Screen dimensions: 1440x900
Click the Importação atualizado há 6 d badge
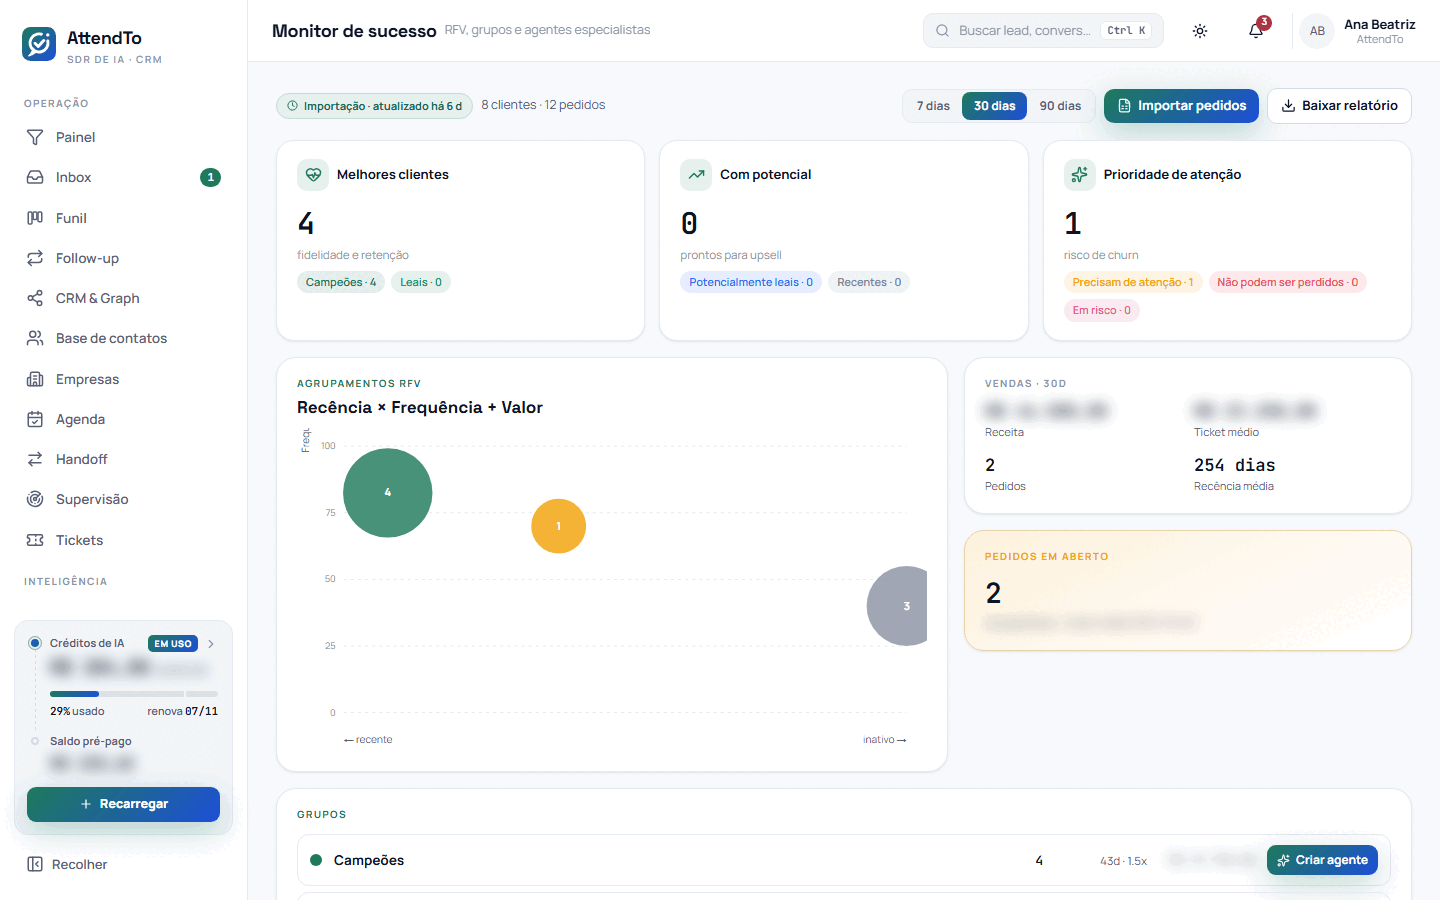[374, 106]
